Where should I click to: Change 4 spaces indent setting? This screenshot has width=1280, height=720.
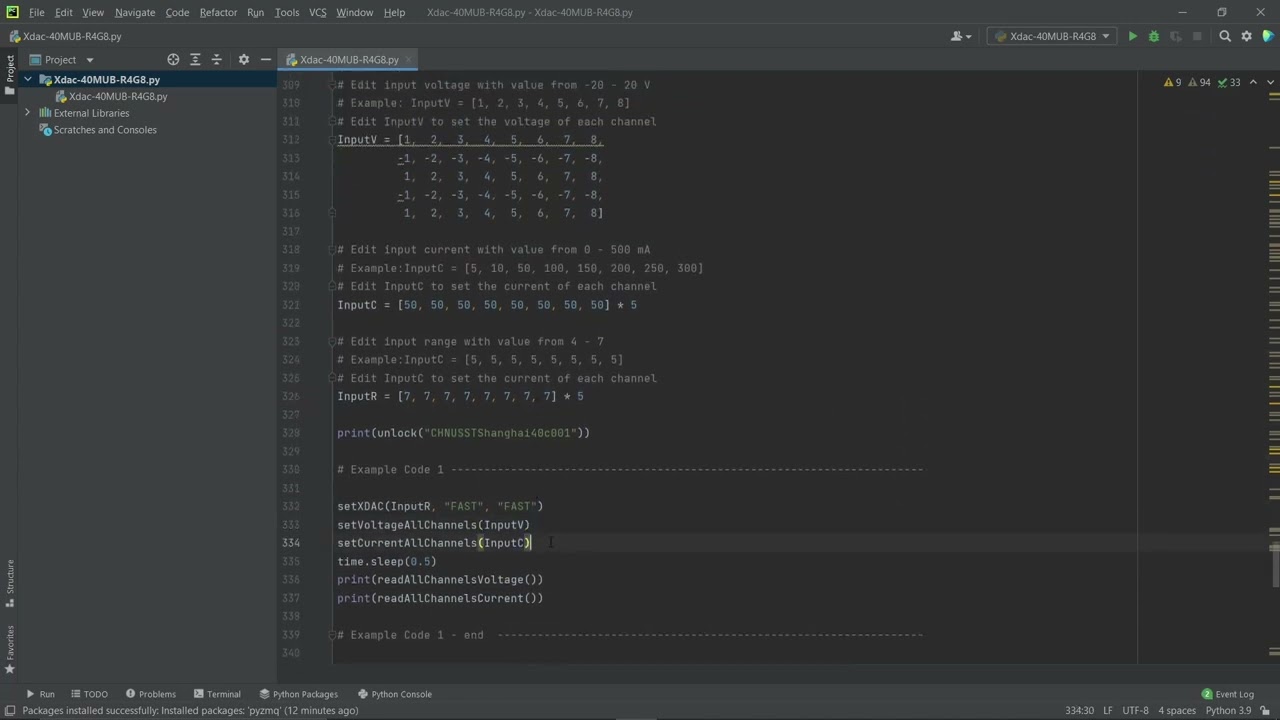pyautogui.click(x=1177, y=711)
